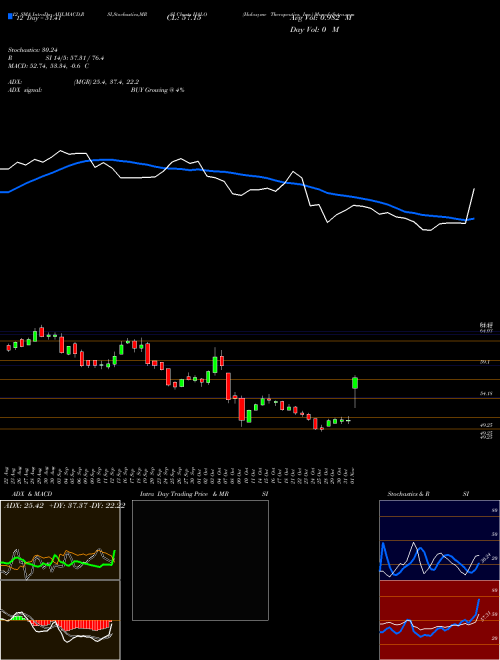Open the red RSI chart panel
500x660 pixels.
(437, 620)
